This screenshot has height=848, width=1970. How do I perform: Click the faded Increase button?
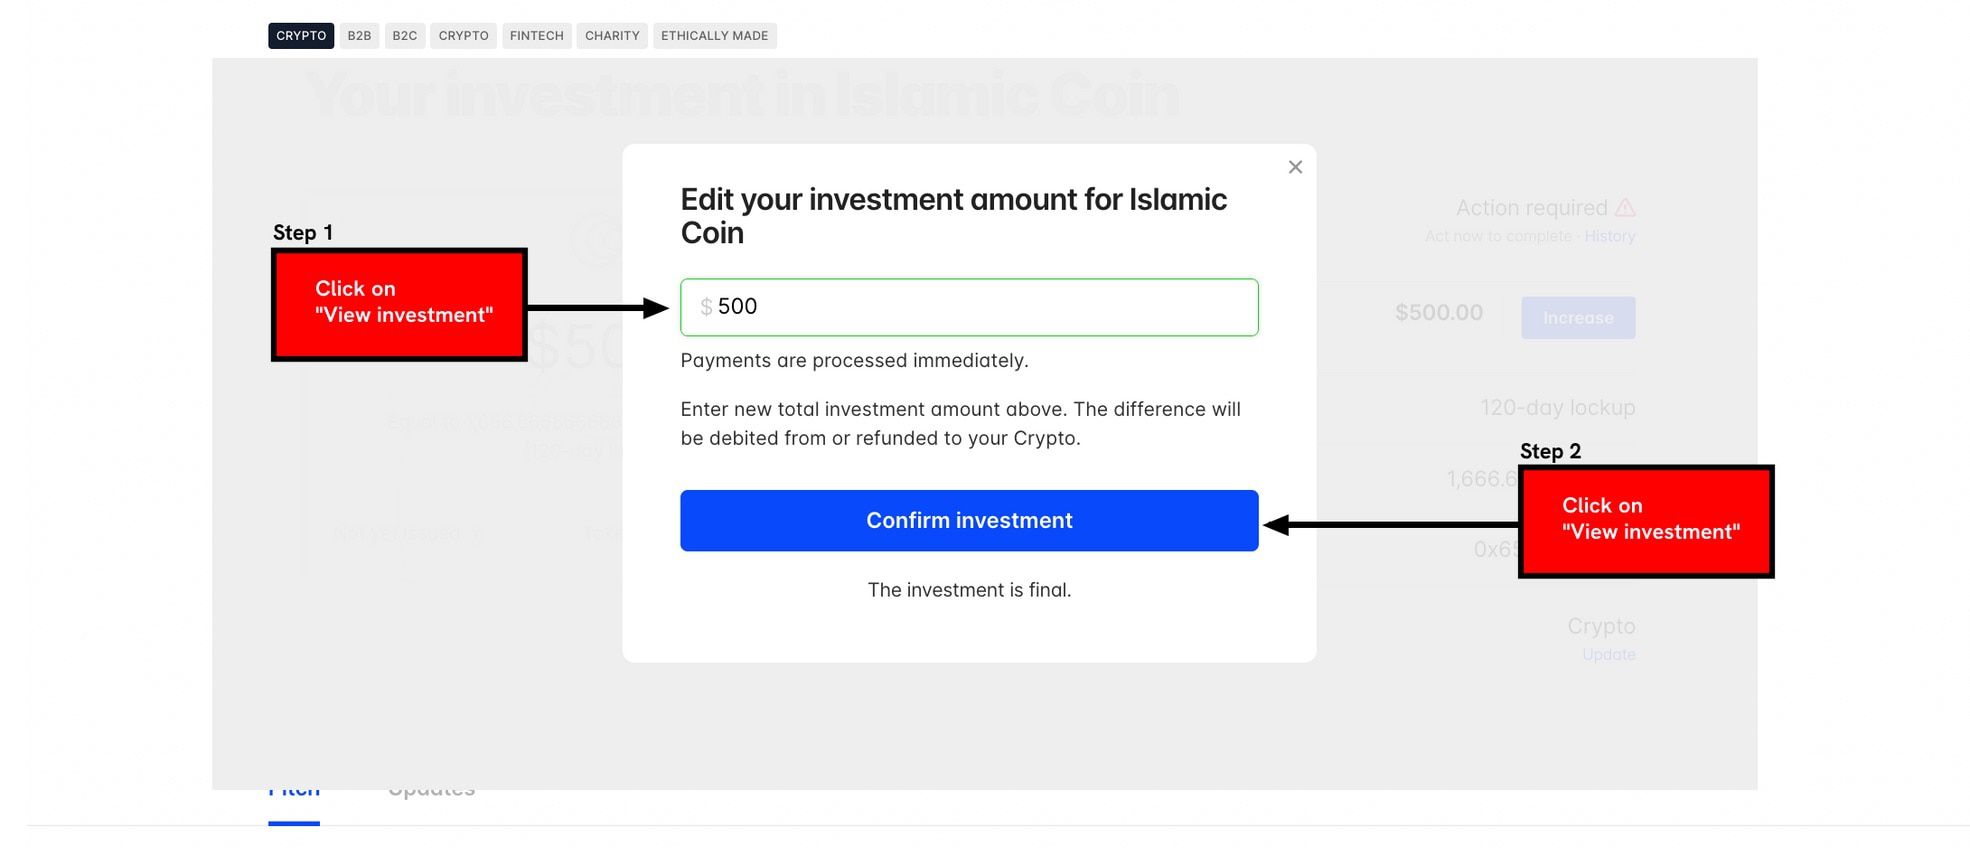(x=1578, y=318)
